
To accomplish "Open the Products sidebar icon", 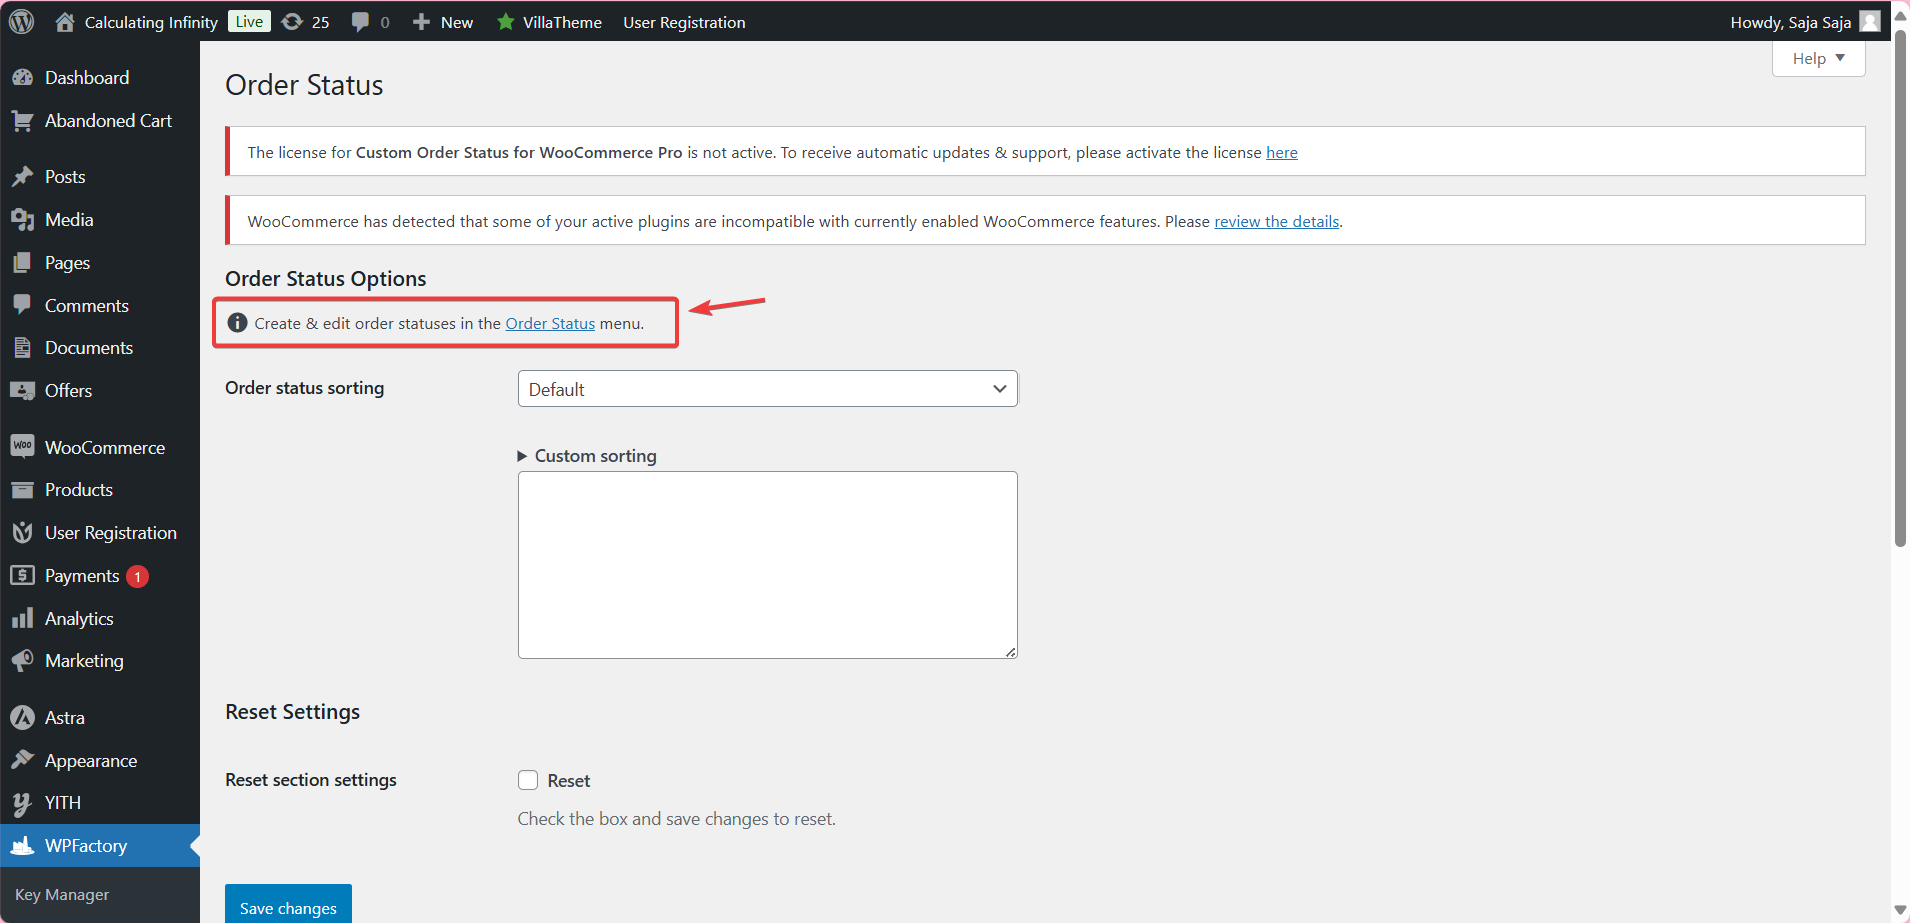I will 24,489.
